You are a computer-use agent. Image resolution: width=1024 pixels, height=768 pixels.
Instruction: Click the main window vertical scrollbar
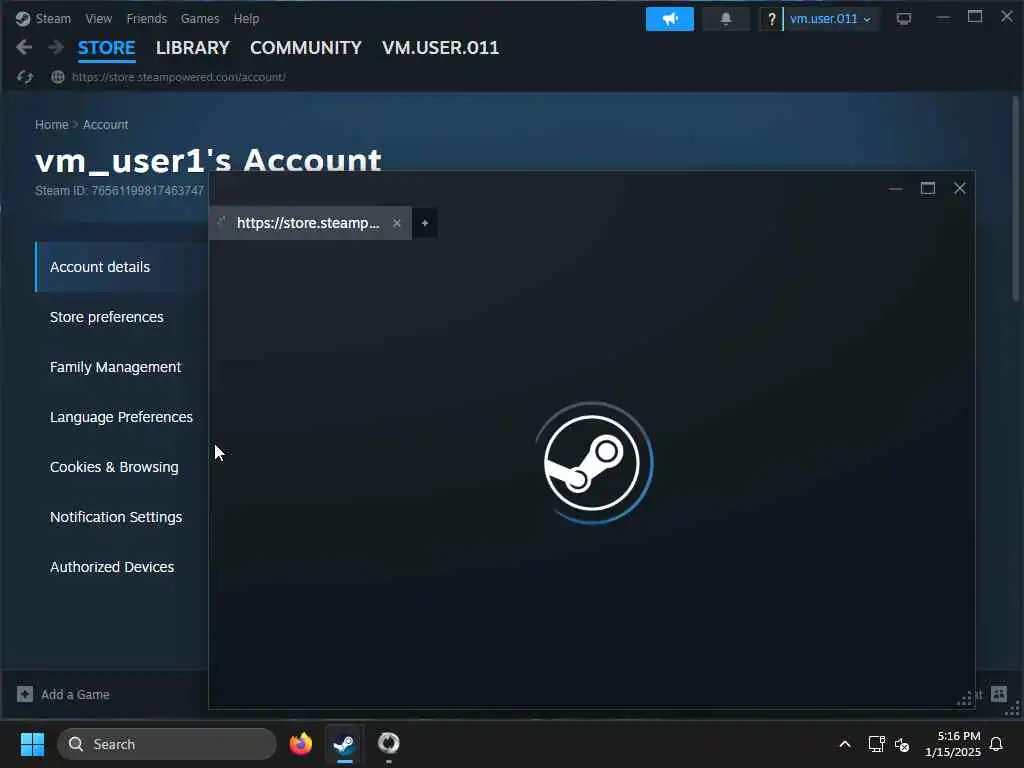pyautogui.click(x=1016, y=199)
